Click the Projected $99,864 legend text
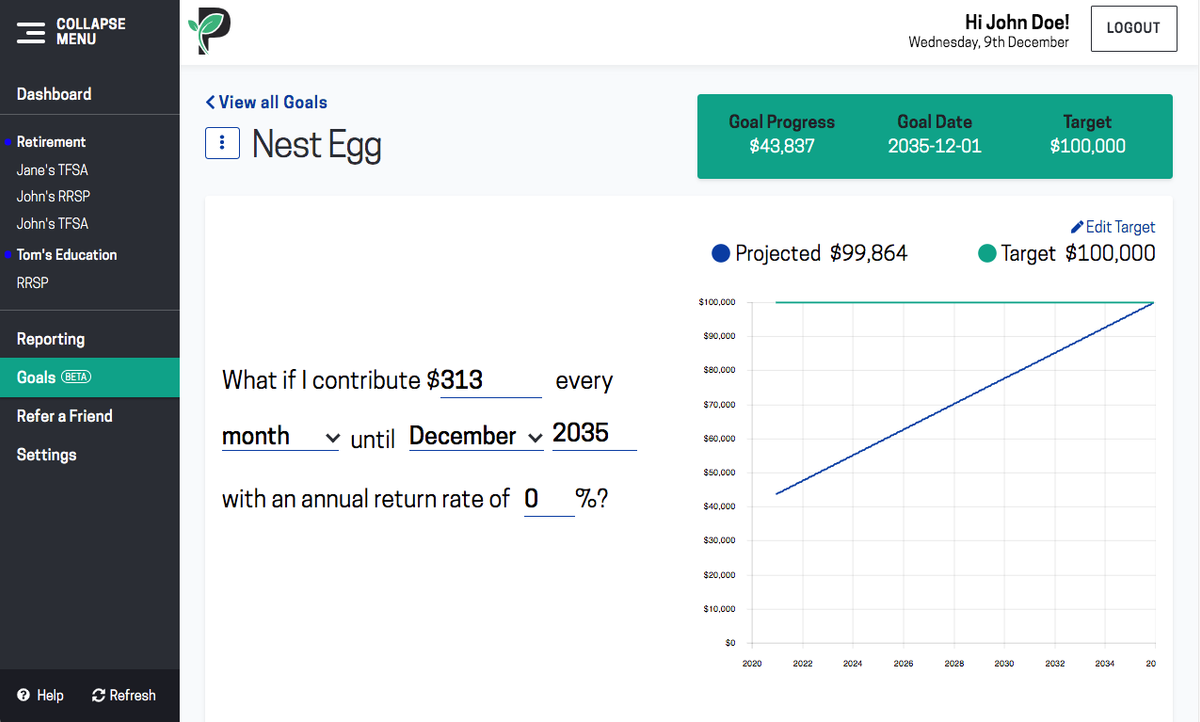Viewport: 1200px width, 722px height. point(821,254)
